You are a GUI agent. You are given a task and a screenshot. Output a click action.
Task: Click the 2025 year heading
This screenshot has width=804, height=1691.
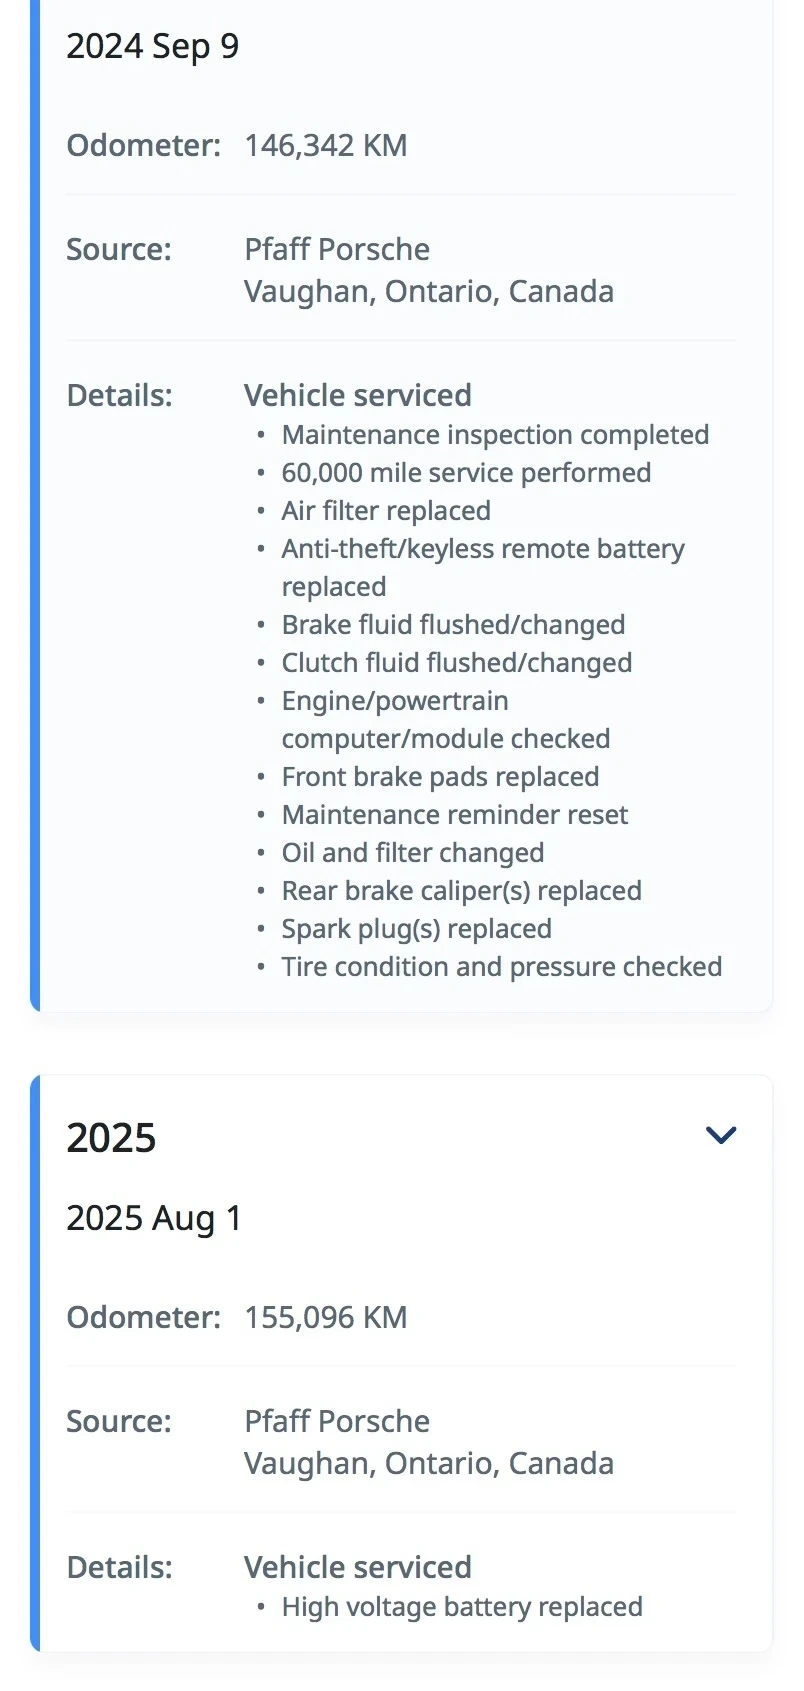click(111, 1138)
